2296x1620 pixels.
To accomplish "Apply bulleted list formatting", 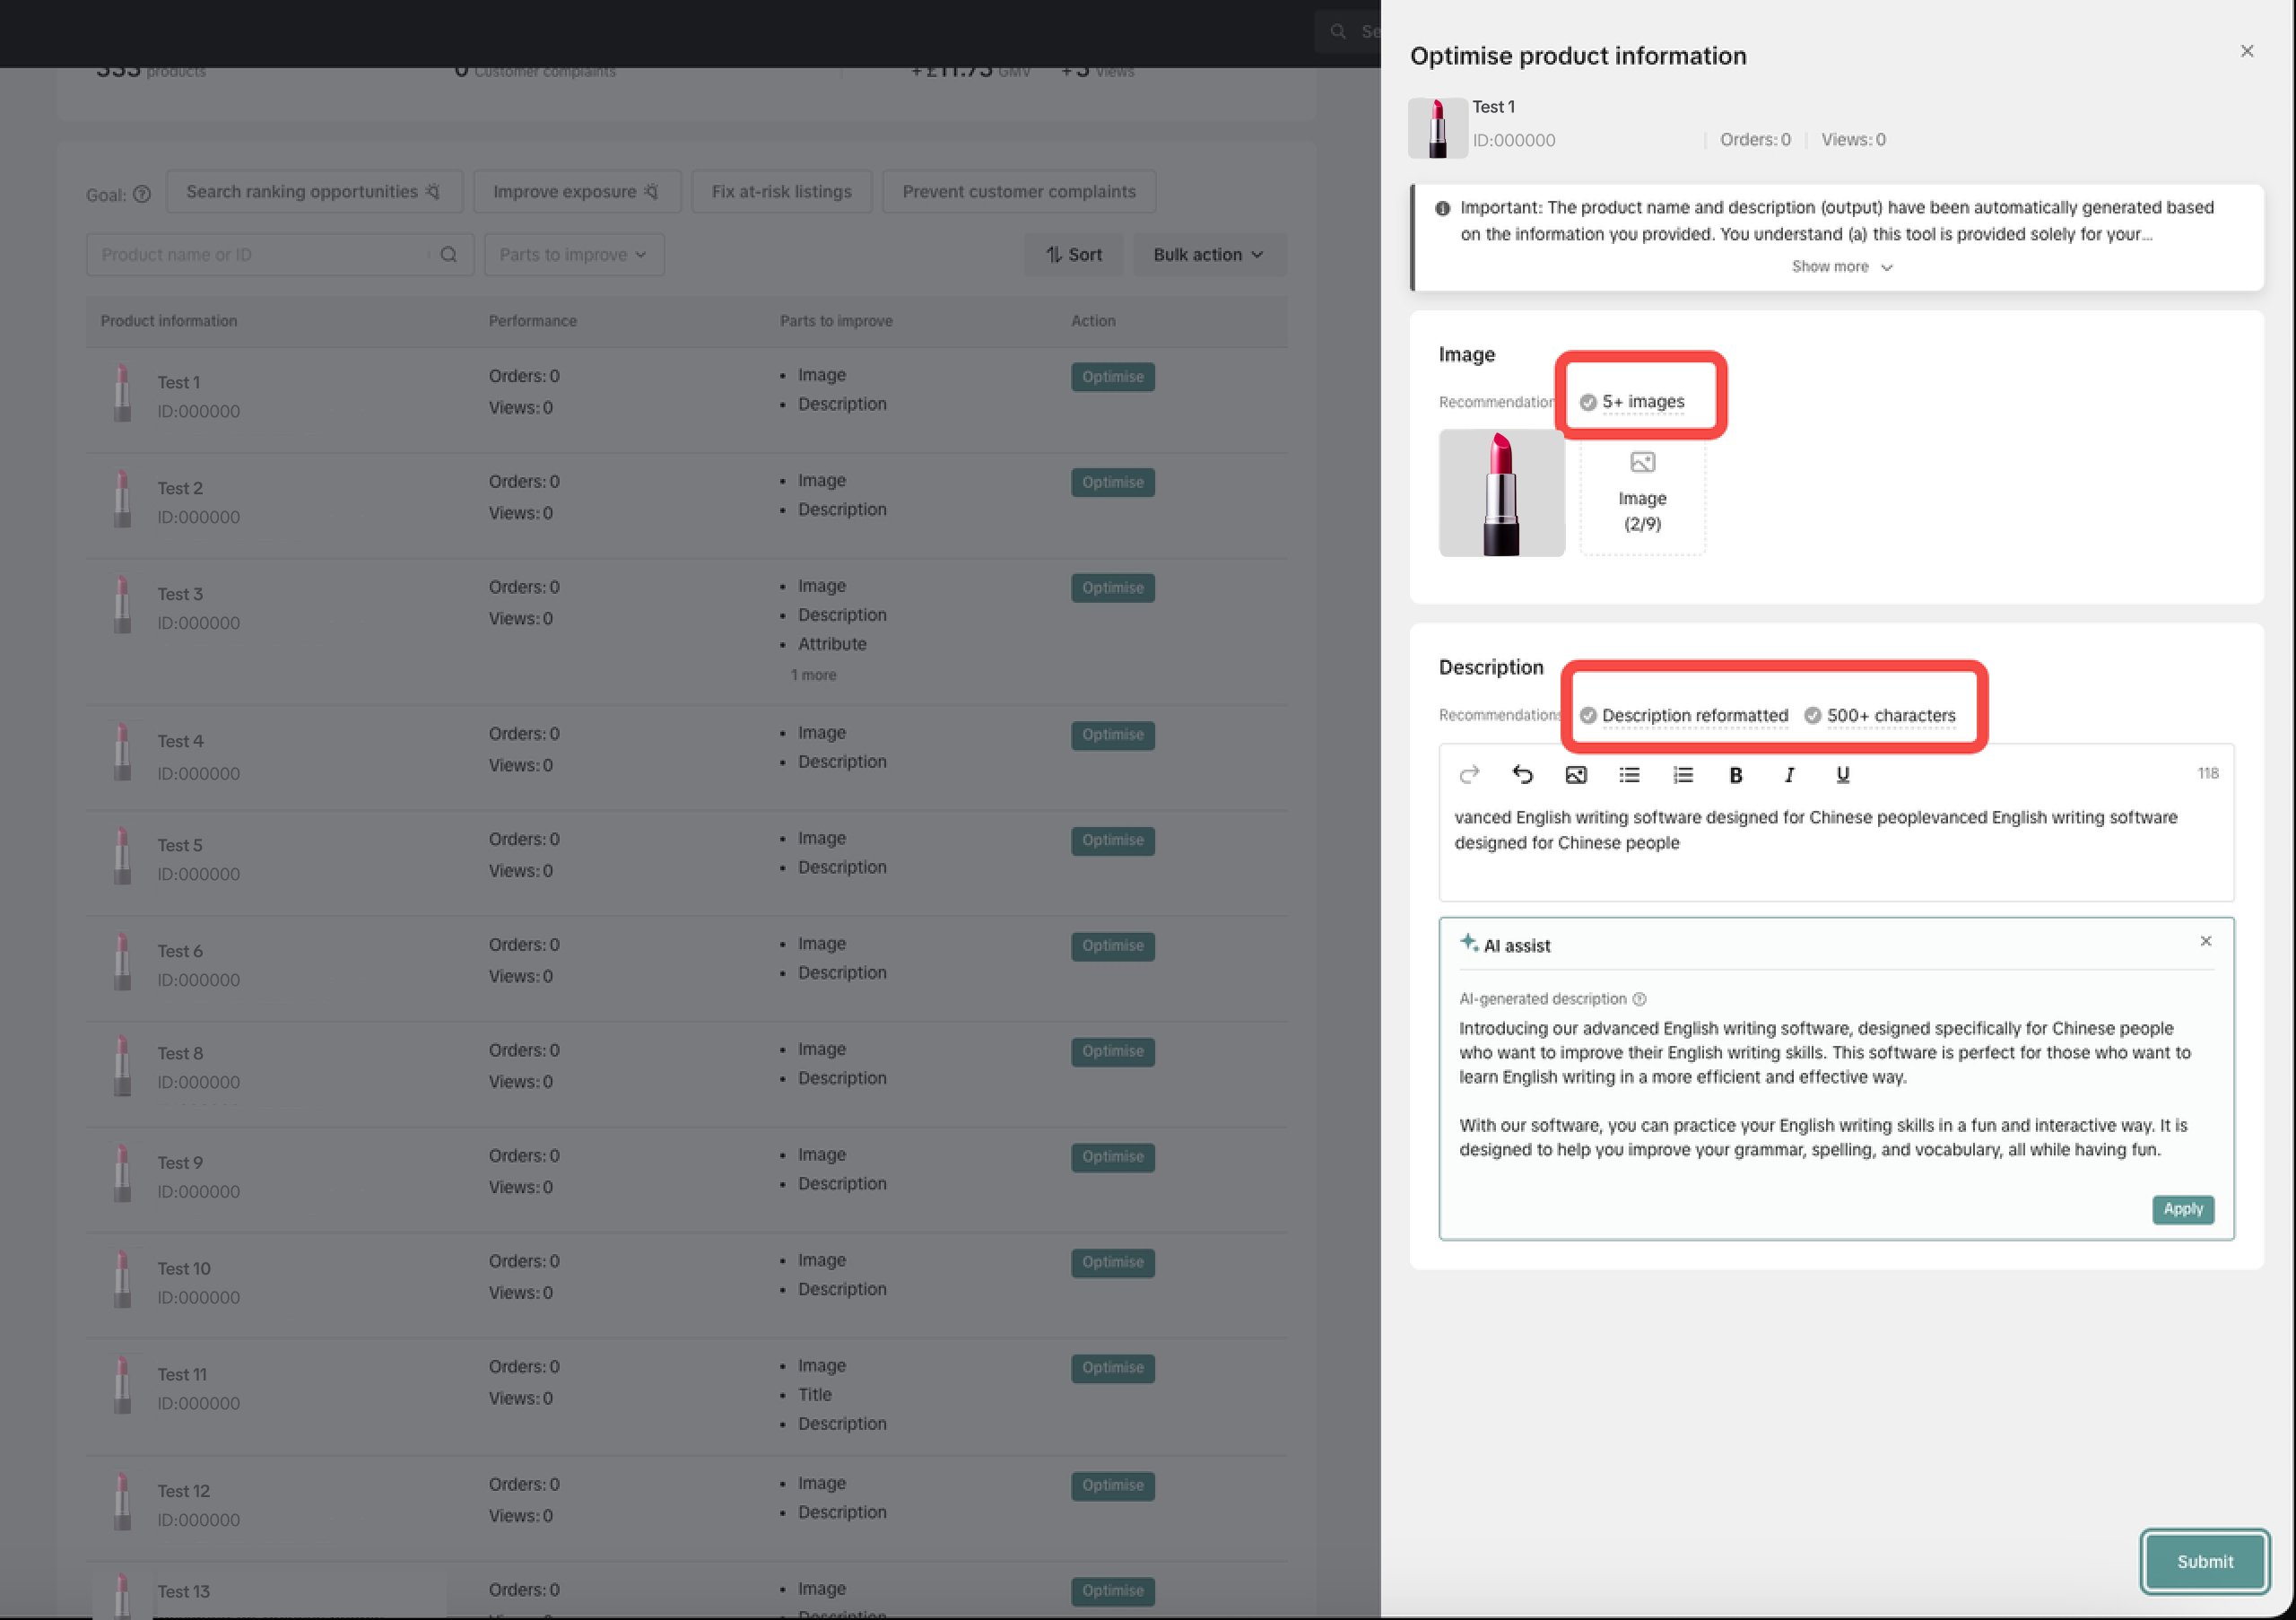I will [1629, 774].
